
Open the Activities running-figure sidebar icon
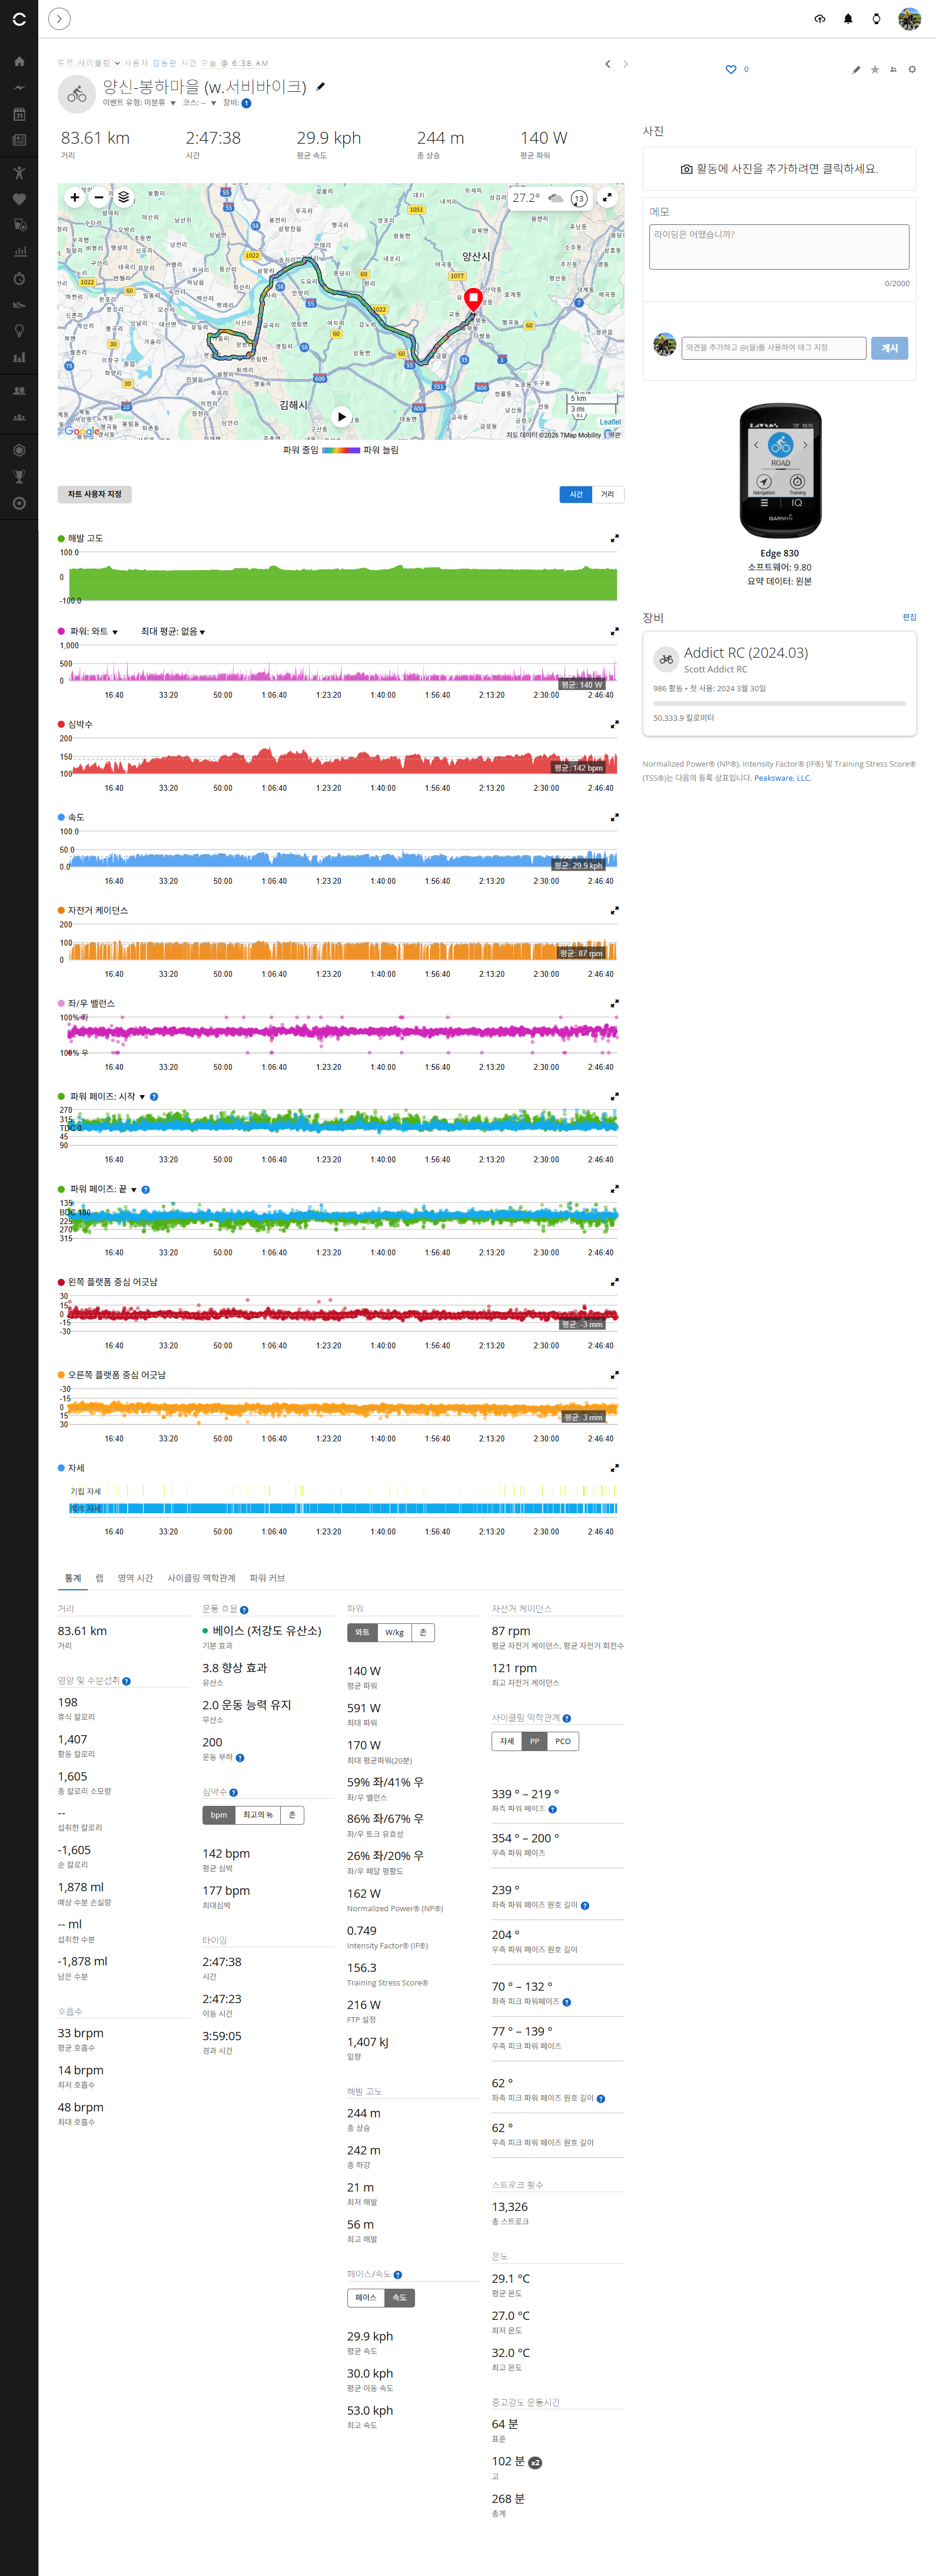[x=19, y=173]
